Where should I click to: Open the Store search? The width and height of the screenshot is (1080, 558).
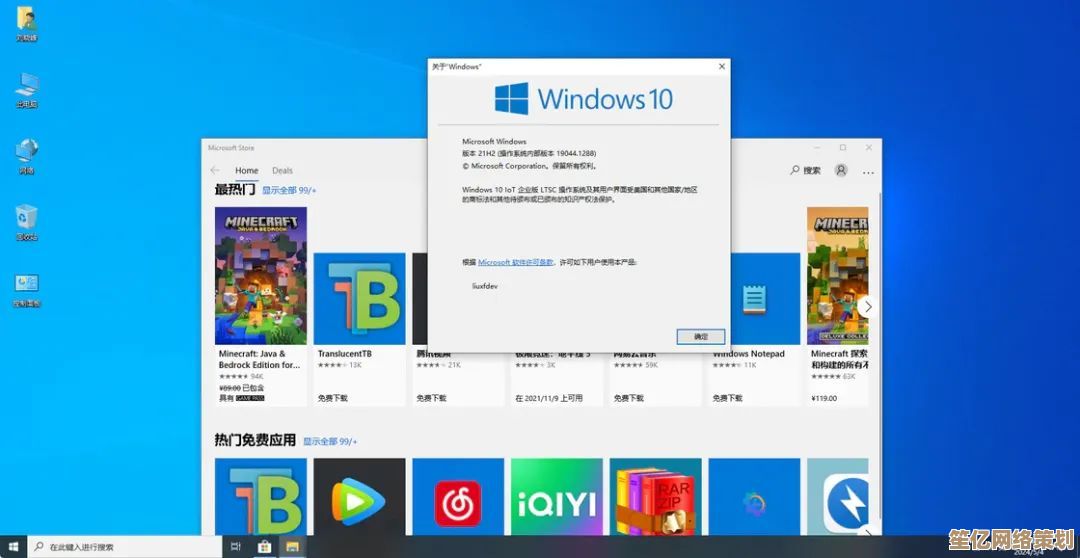coord(805,170)
